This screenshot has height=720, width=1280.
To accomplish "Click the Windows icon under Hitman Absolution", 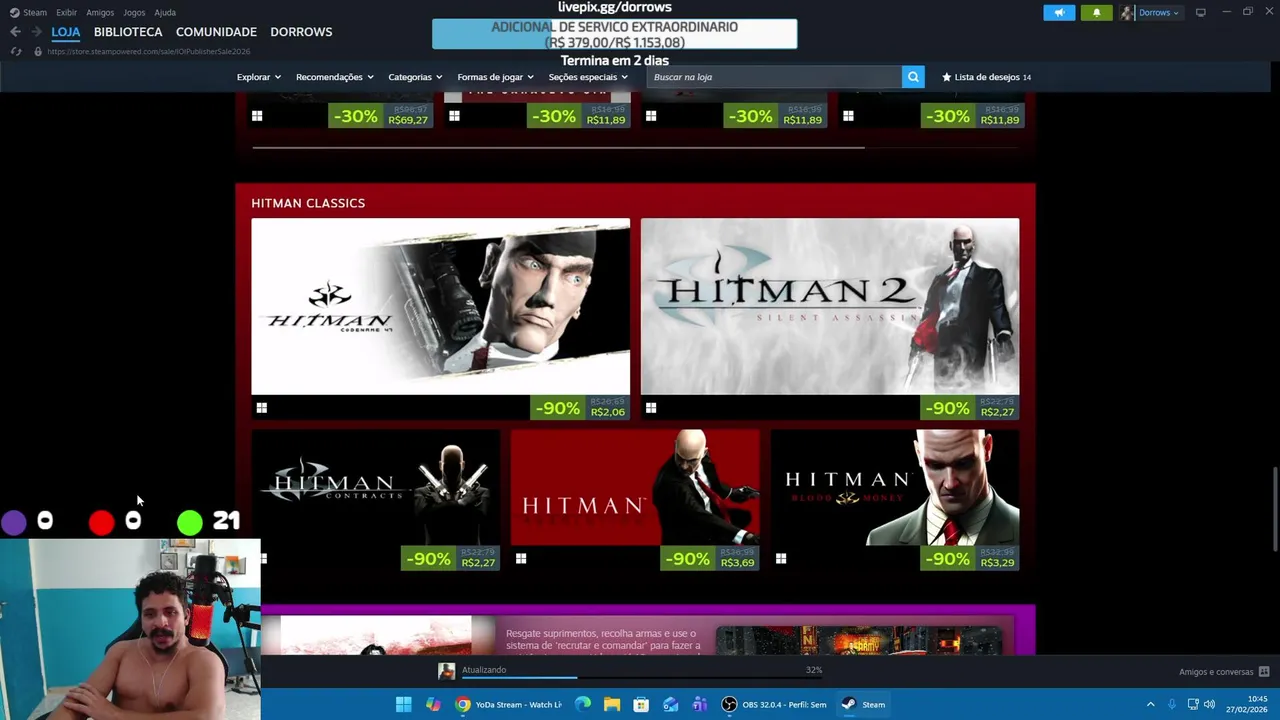I will click(521, 559).
